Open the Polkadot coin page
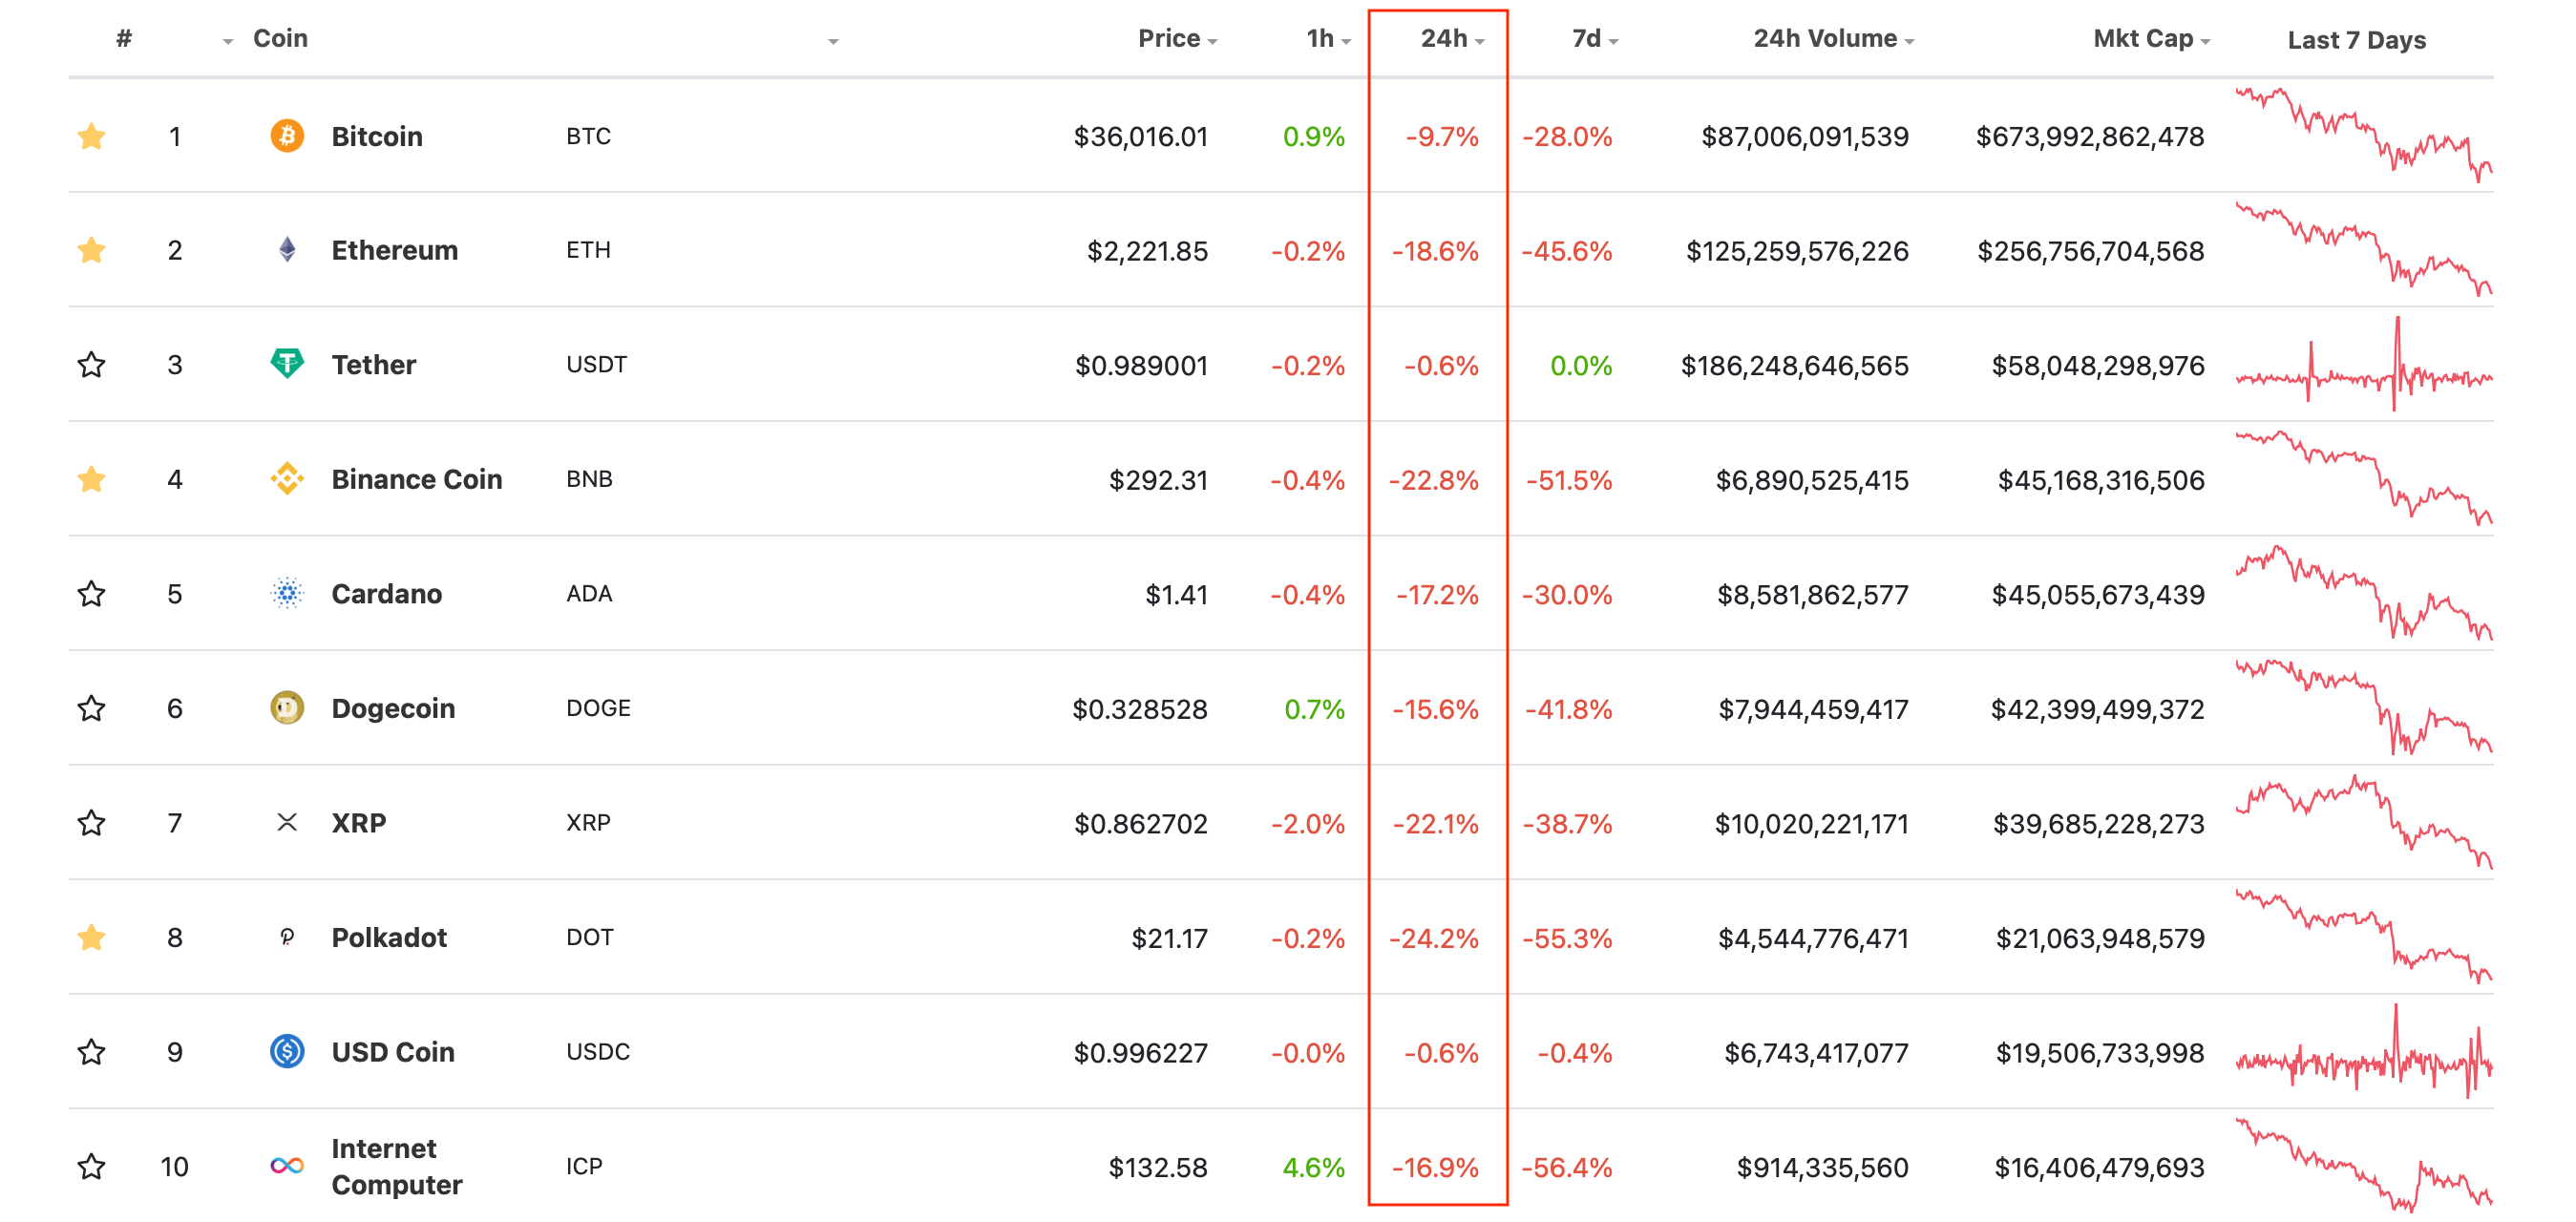 389,937
